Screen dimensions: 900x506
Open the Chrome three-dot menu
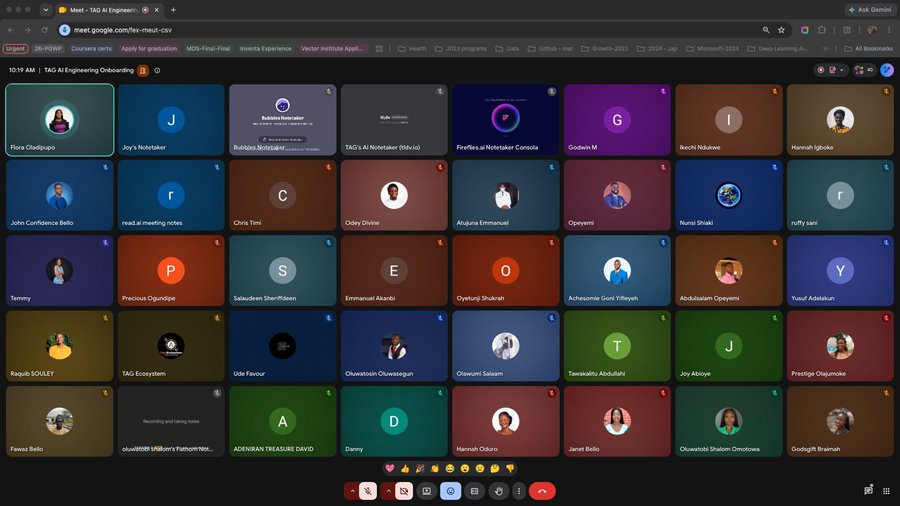point(889,30)
